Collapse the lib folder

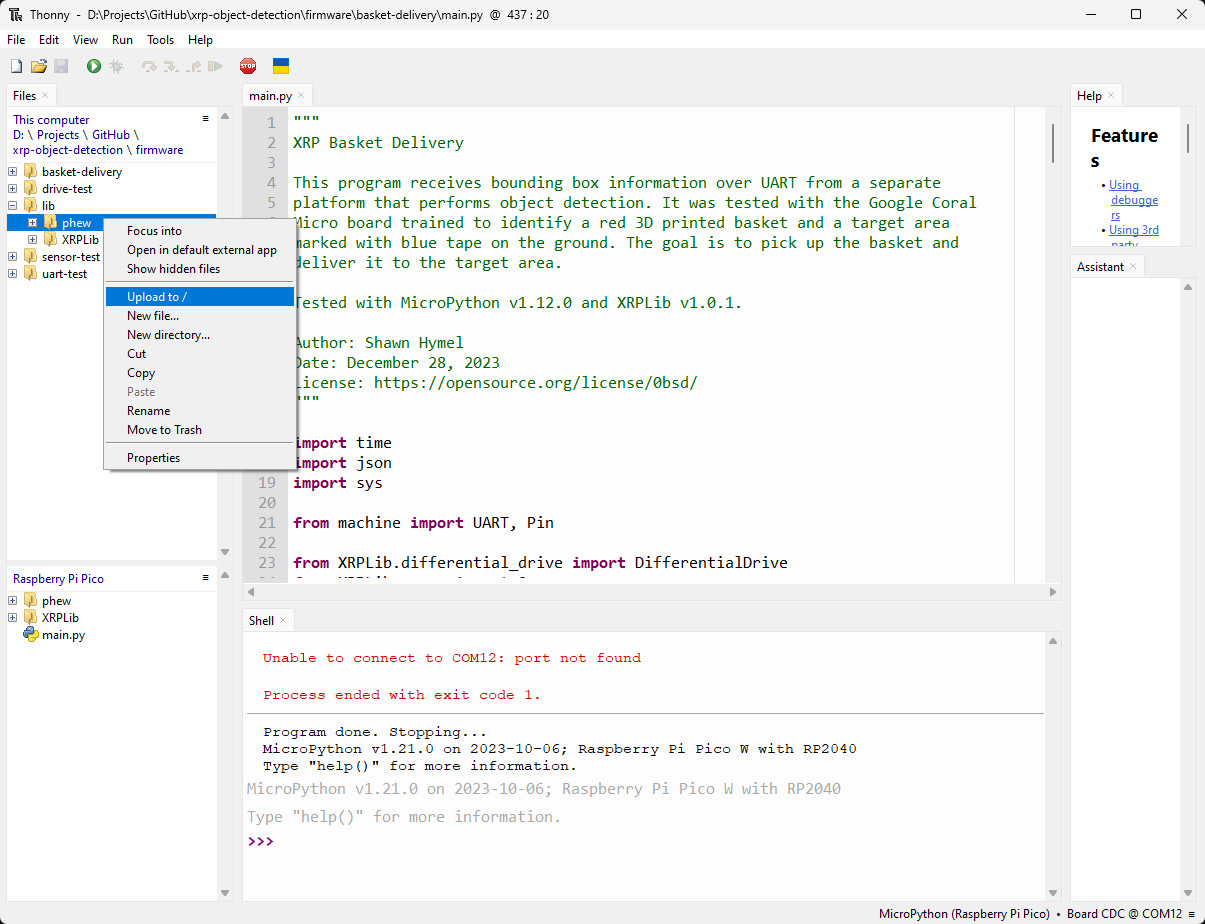tap(13, 205)
